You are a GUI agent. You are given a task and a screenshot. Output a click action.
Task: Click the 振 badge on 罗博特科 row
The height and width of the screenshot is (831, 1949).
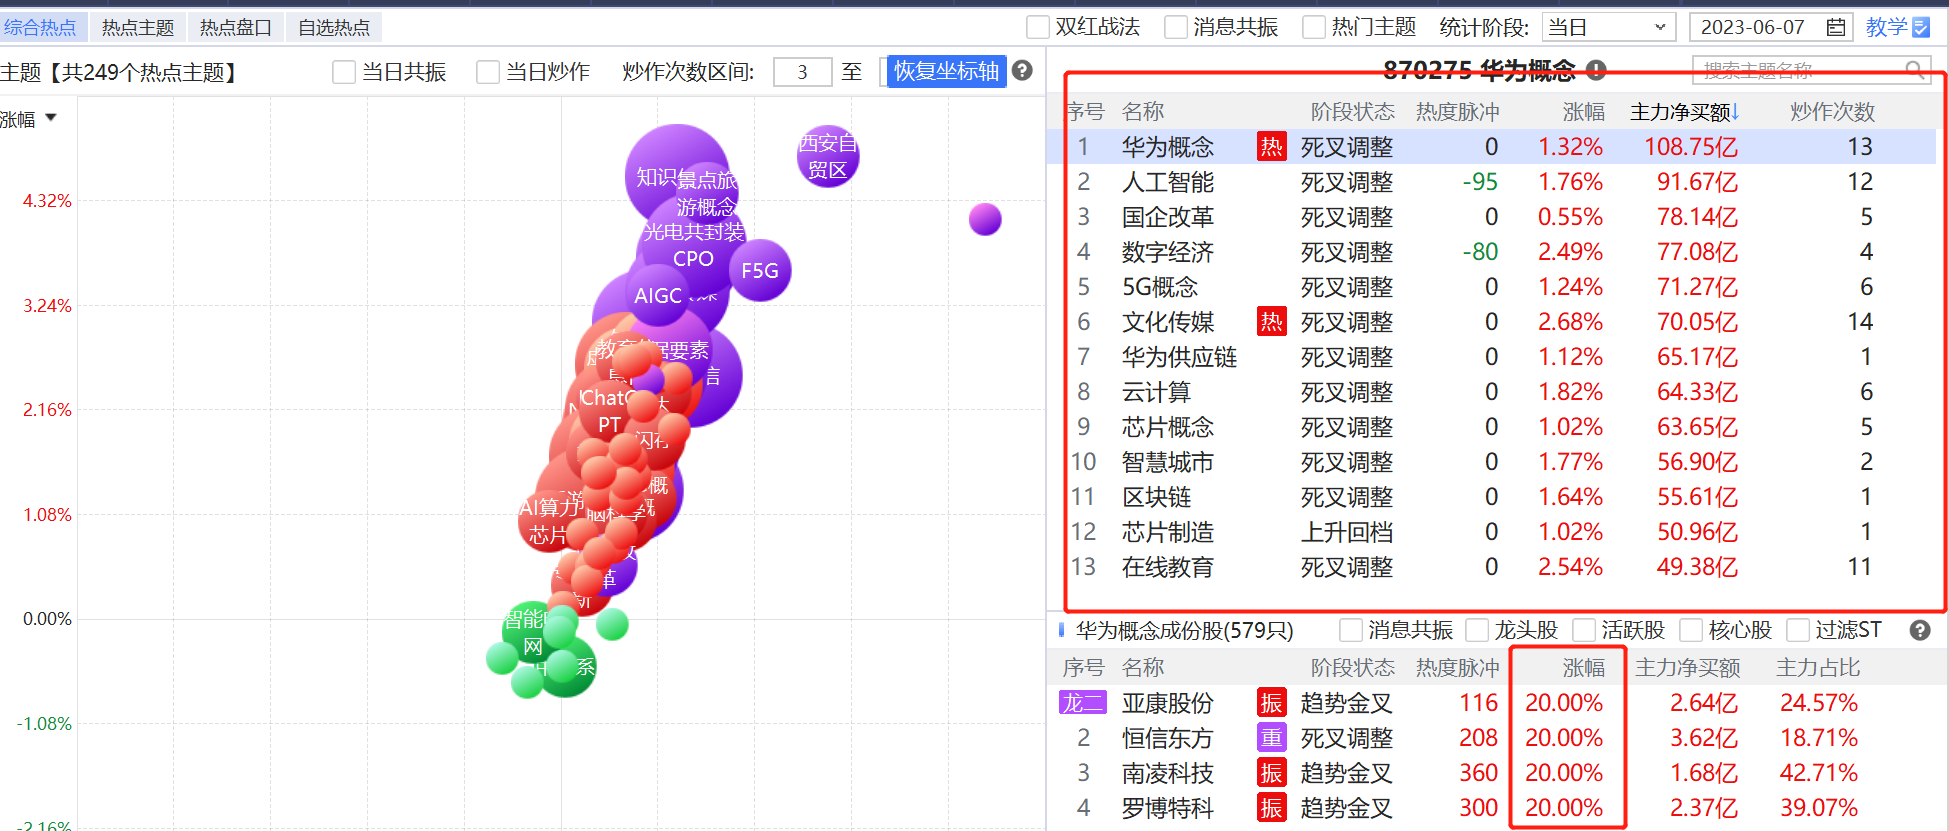click(1271, 808)
